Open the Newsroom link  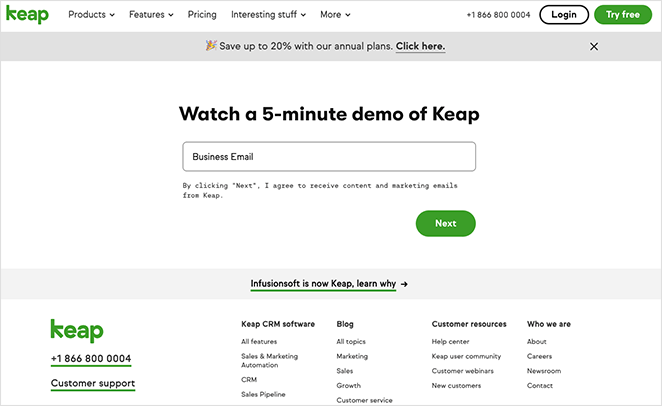(x=544, y=371)
